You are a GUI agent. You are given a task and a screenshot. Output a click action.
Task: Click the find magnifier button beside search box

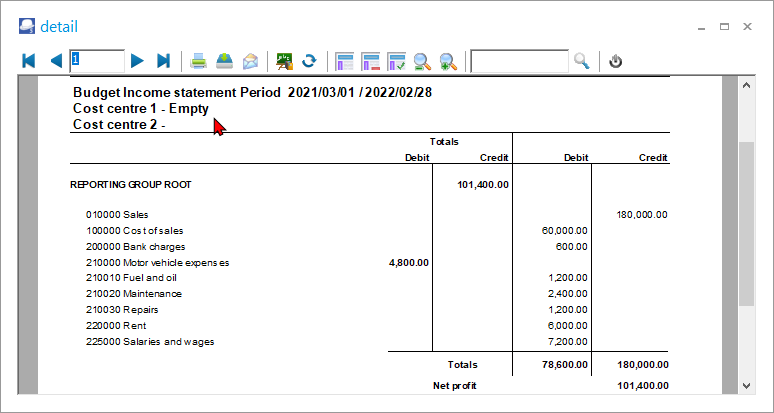click(582, 61)
